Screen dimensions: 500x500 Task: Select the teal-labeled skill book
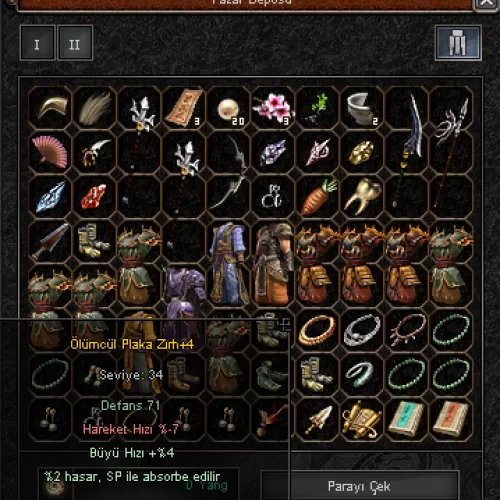coord(407,419)
